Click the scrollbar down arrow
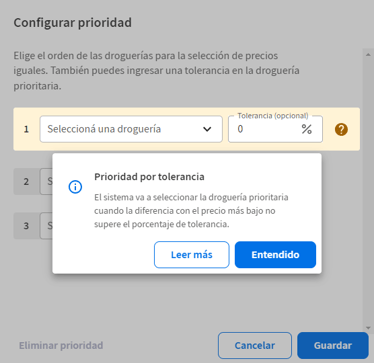374x363 pixels. point(368,328)
